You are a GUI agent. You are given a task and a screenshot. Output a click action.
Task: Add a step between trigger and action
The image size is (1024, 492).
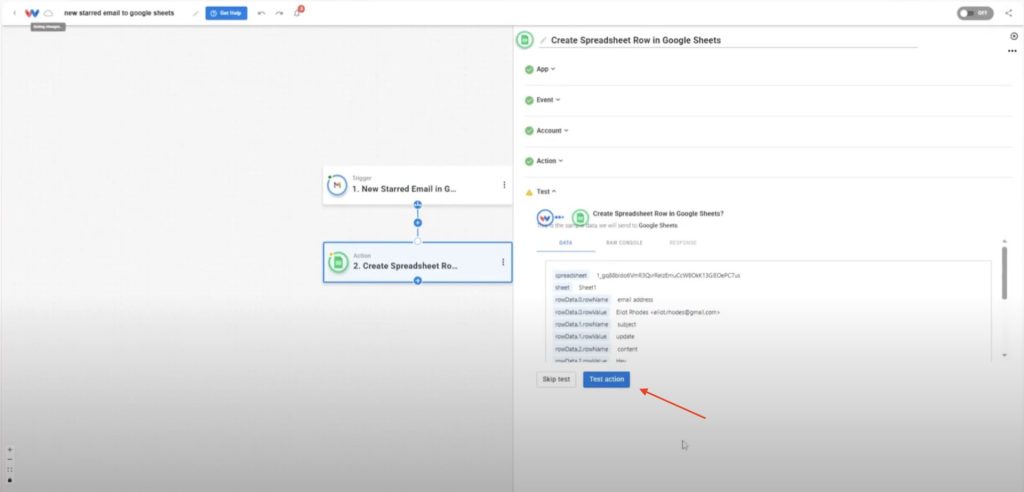(x=418, y=223)
